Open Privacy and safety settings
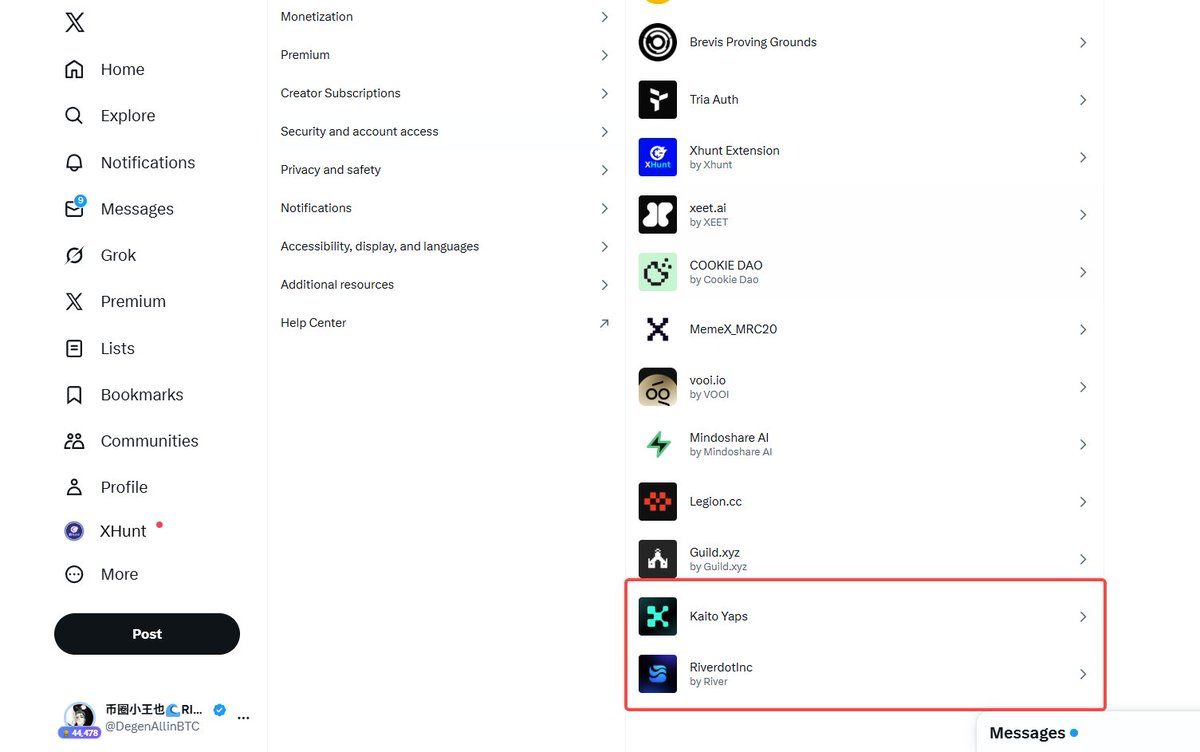 446,170
